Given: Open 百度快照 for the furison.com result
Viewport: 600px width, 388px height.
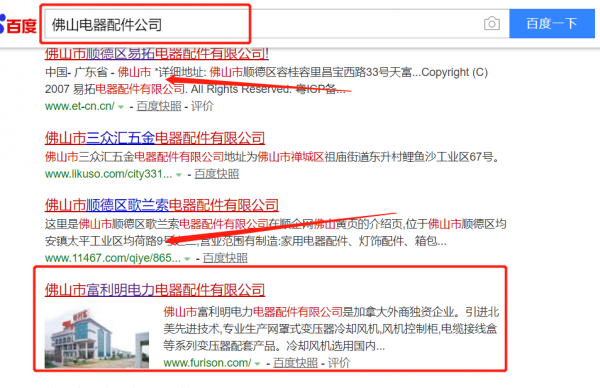Looking at the screenshot, I should pyautogui.click(x=295, y=363).
